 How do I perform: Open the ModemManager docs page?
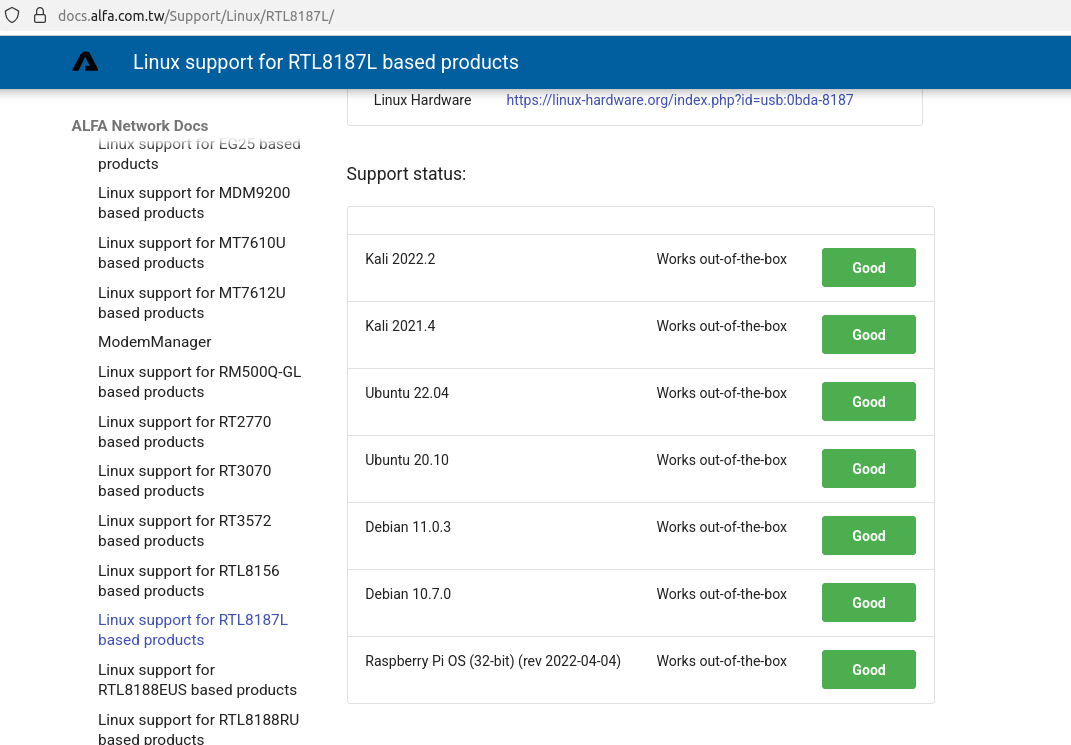click(154, 342)
